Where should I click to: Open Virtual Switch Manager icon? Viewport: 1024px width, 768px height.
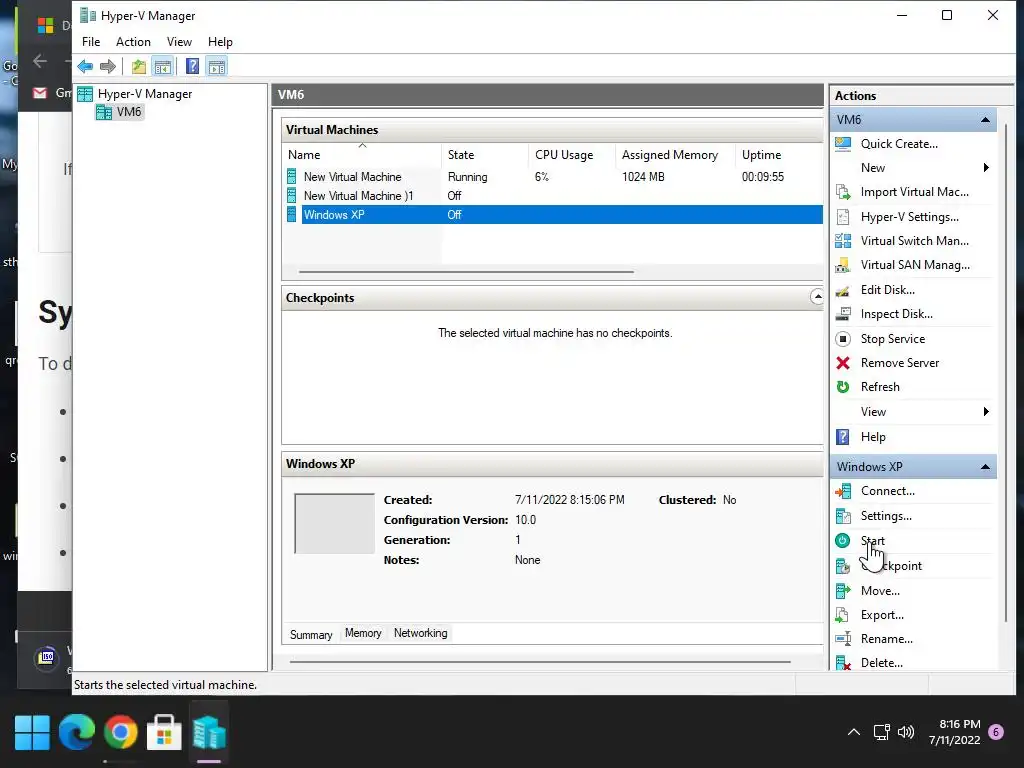pyautogui.click(x=843, y=241)
